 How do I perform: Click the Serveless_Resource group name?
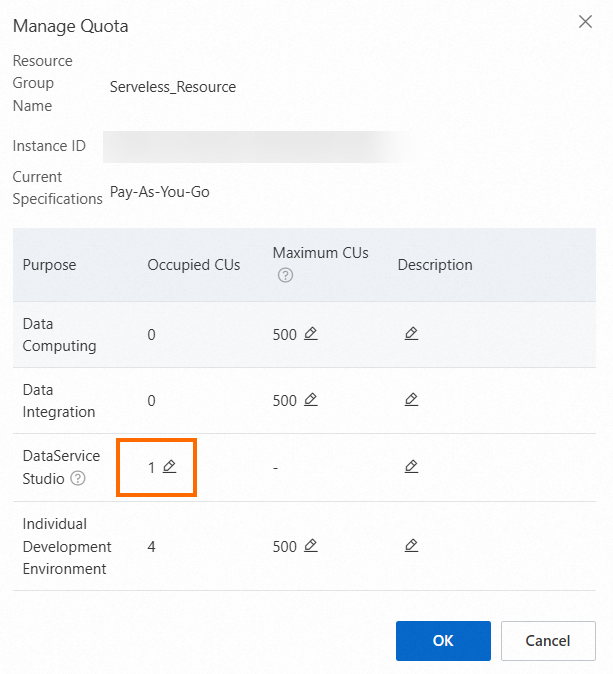[x=173, y=87]
